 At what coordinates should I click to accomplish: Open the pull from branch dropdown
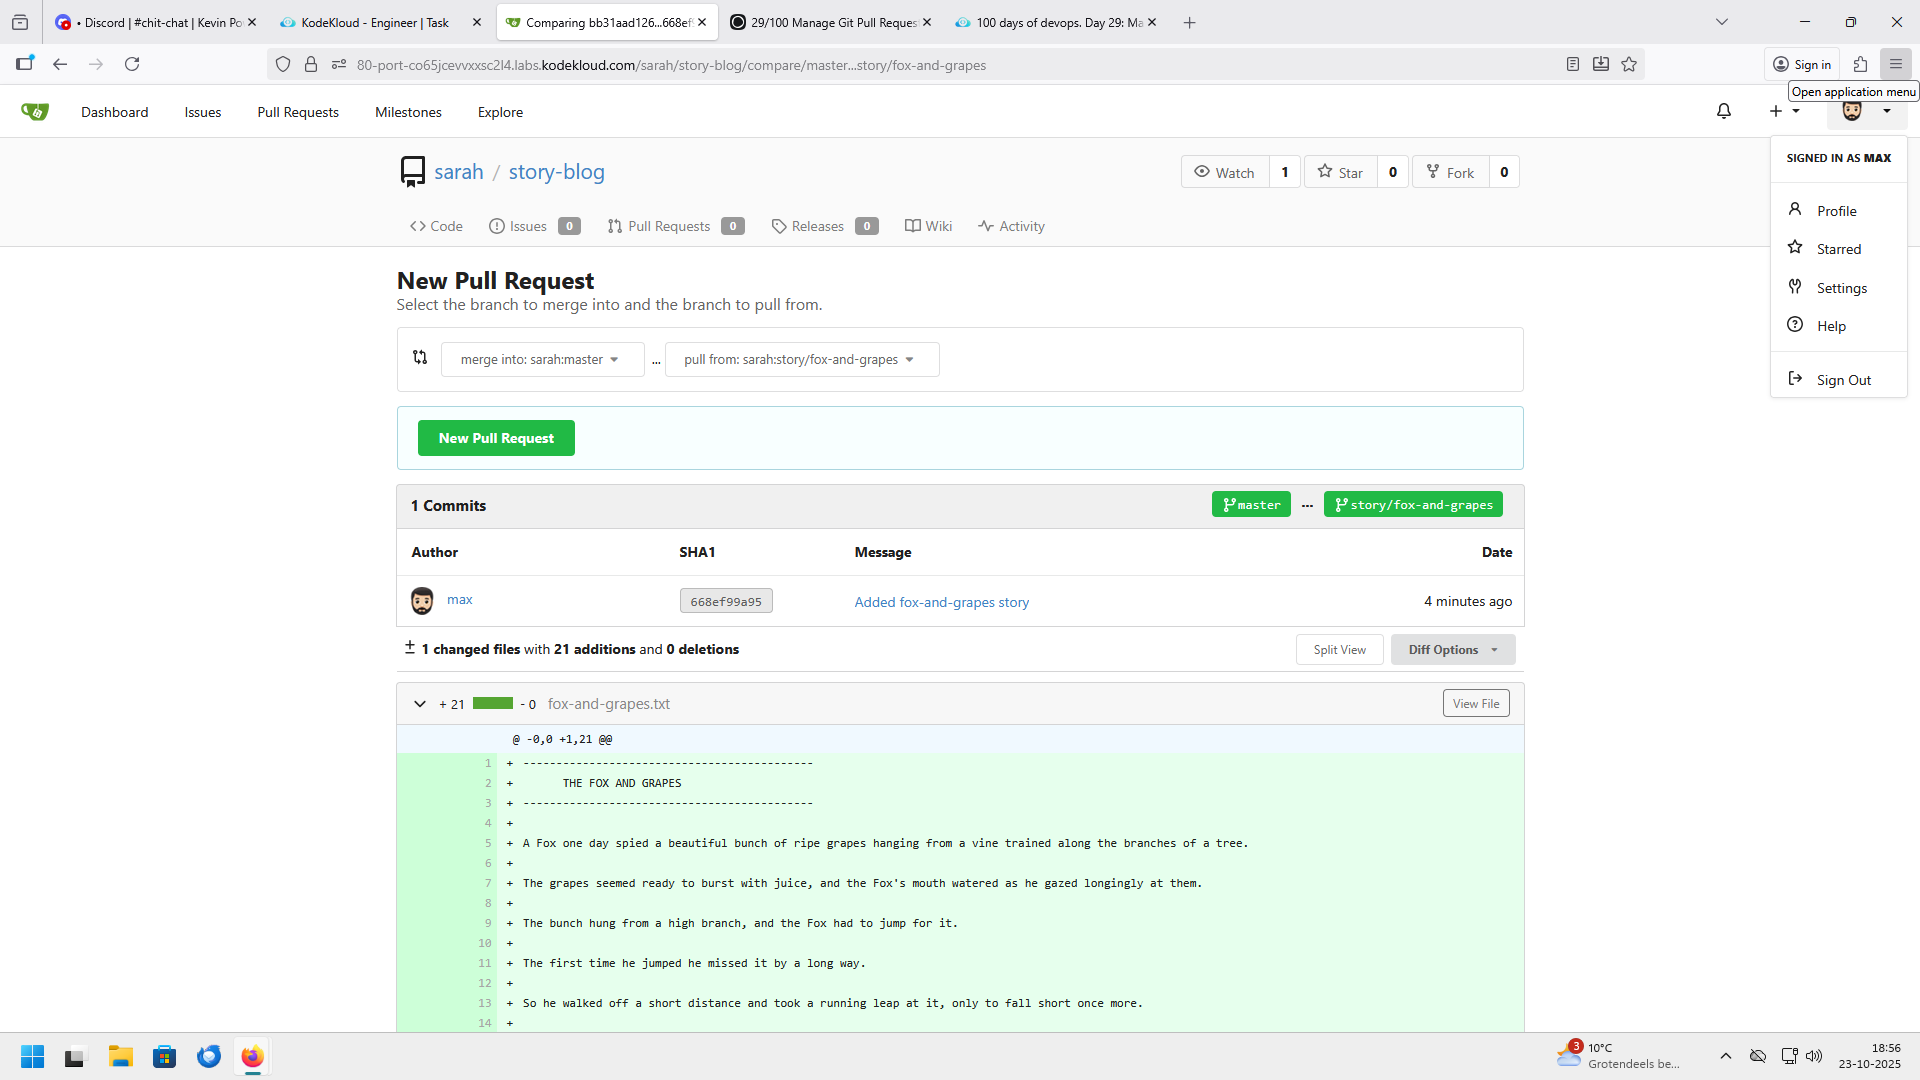coord(800,360)
